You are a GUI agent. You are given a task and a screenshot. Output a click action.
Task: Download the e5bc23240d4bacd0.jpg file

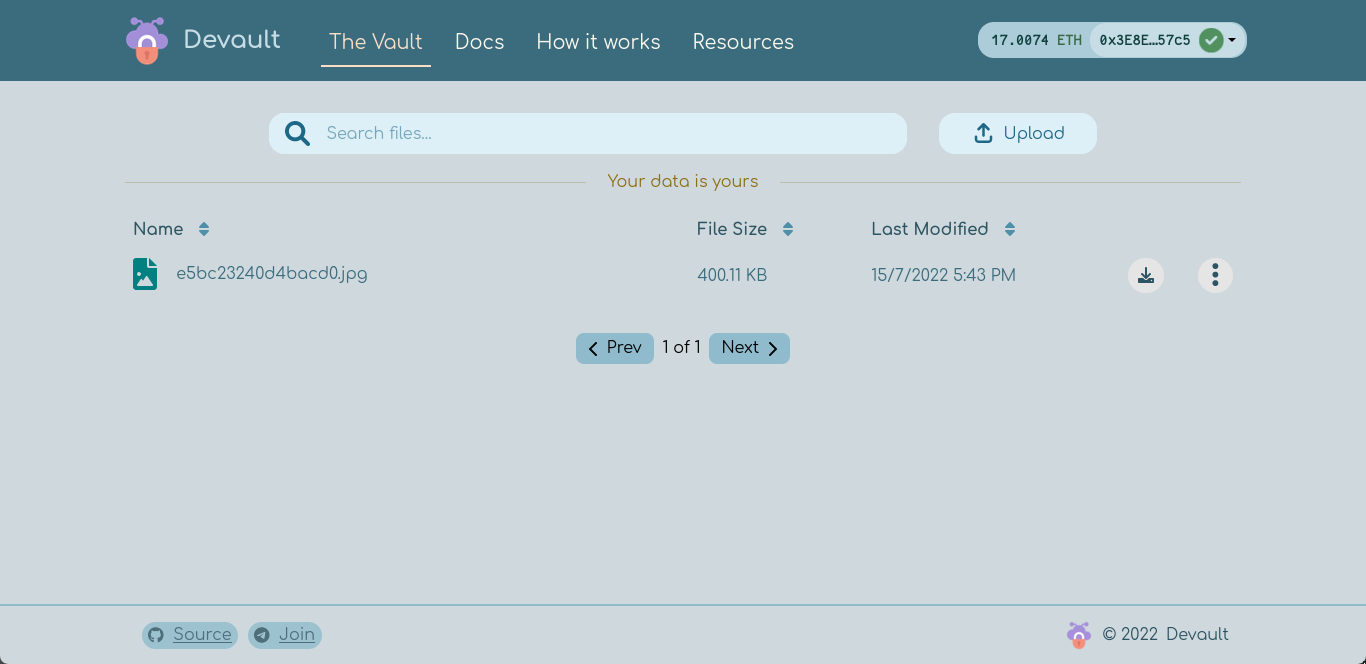pyautogui.click(x=1146, y=275)
